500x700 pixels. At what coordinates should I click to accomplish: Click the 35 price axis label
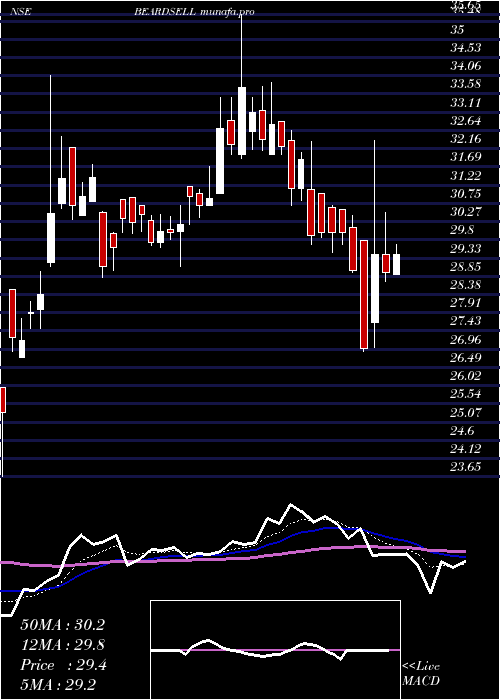458,29
